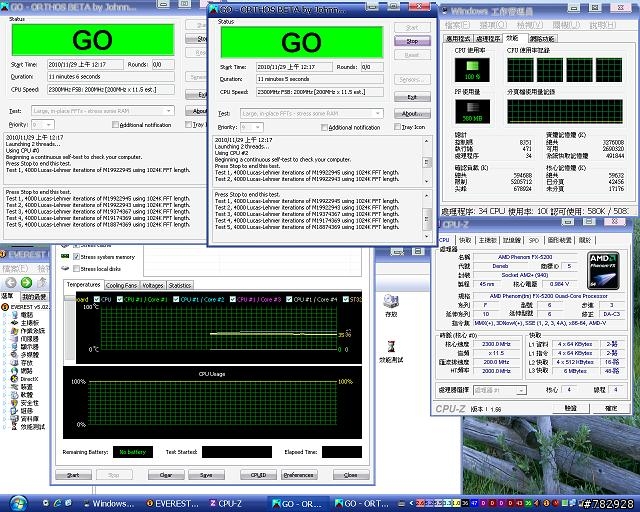Select 伺服器 server icon in EVEREST tree
Viewport: 640px width, 512px height.
[15, 339]
